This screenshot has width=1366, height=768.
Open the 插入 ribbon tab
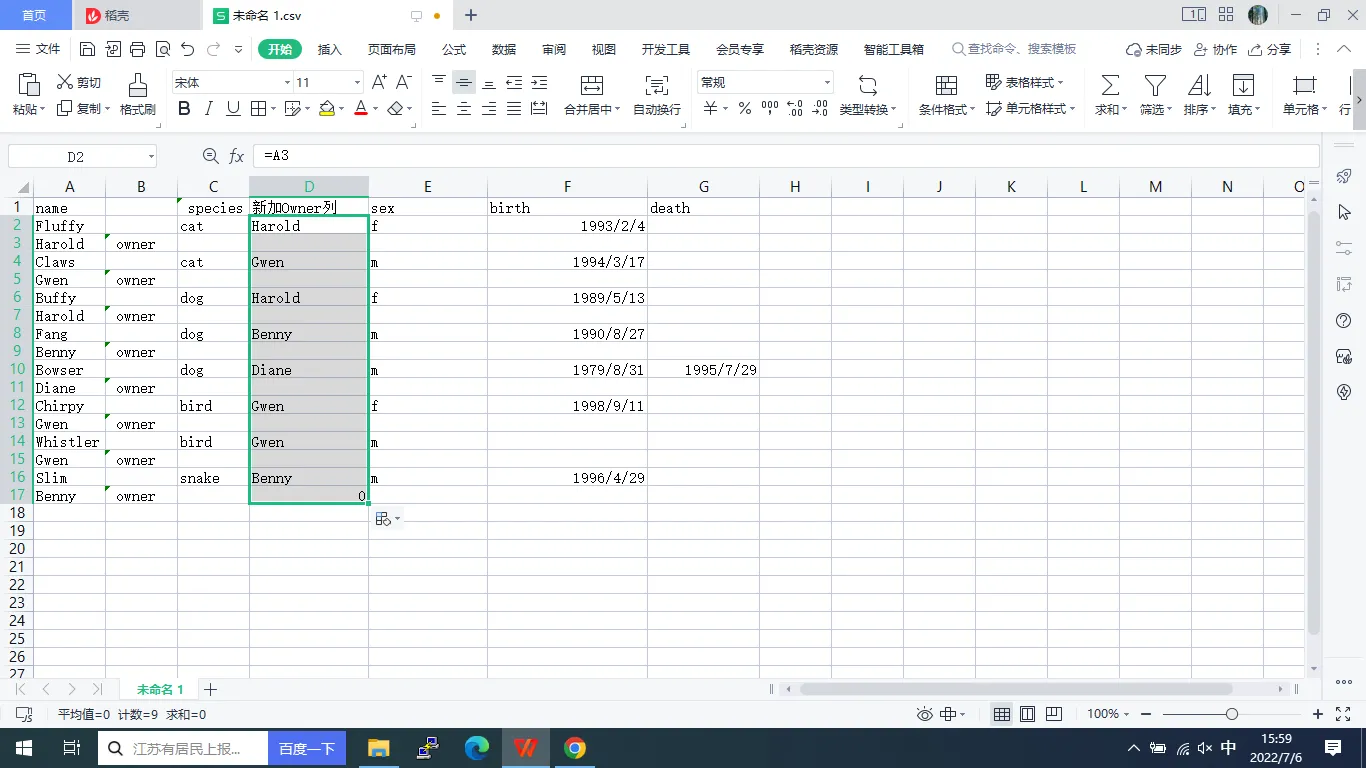[329, 49]
